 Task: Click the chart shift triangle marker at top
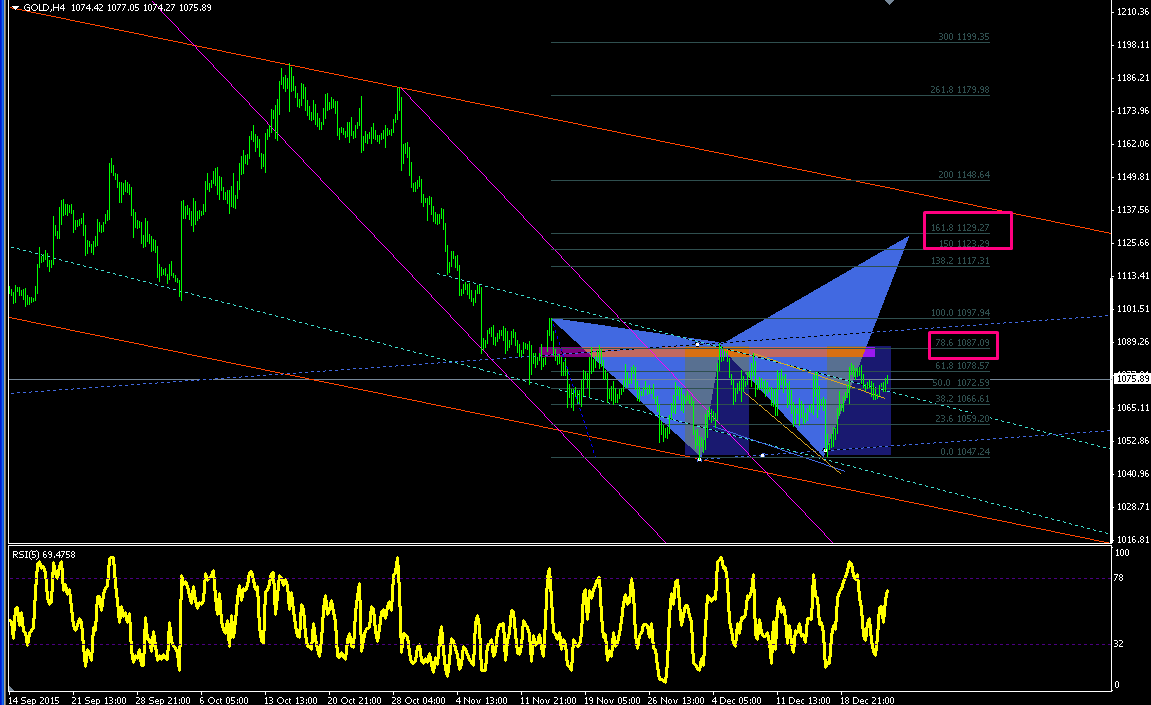pyautogui.click(x=889, y=2)
